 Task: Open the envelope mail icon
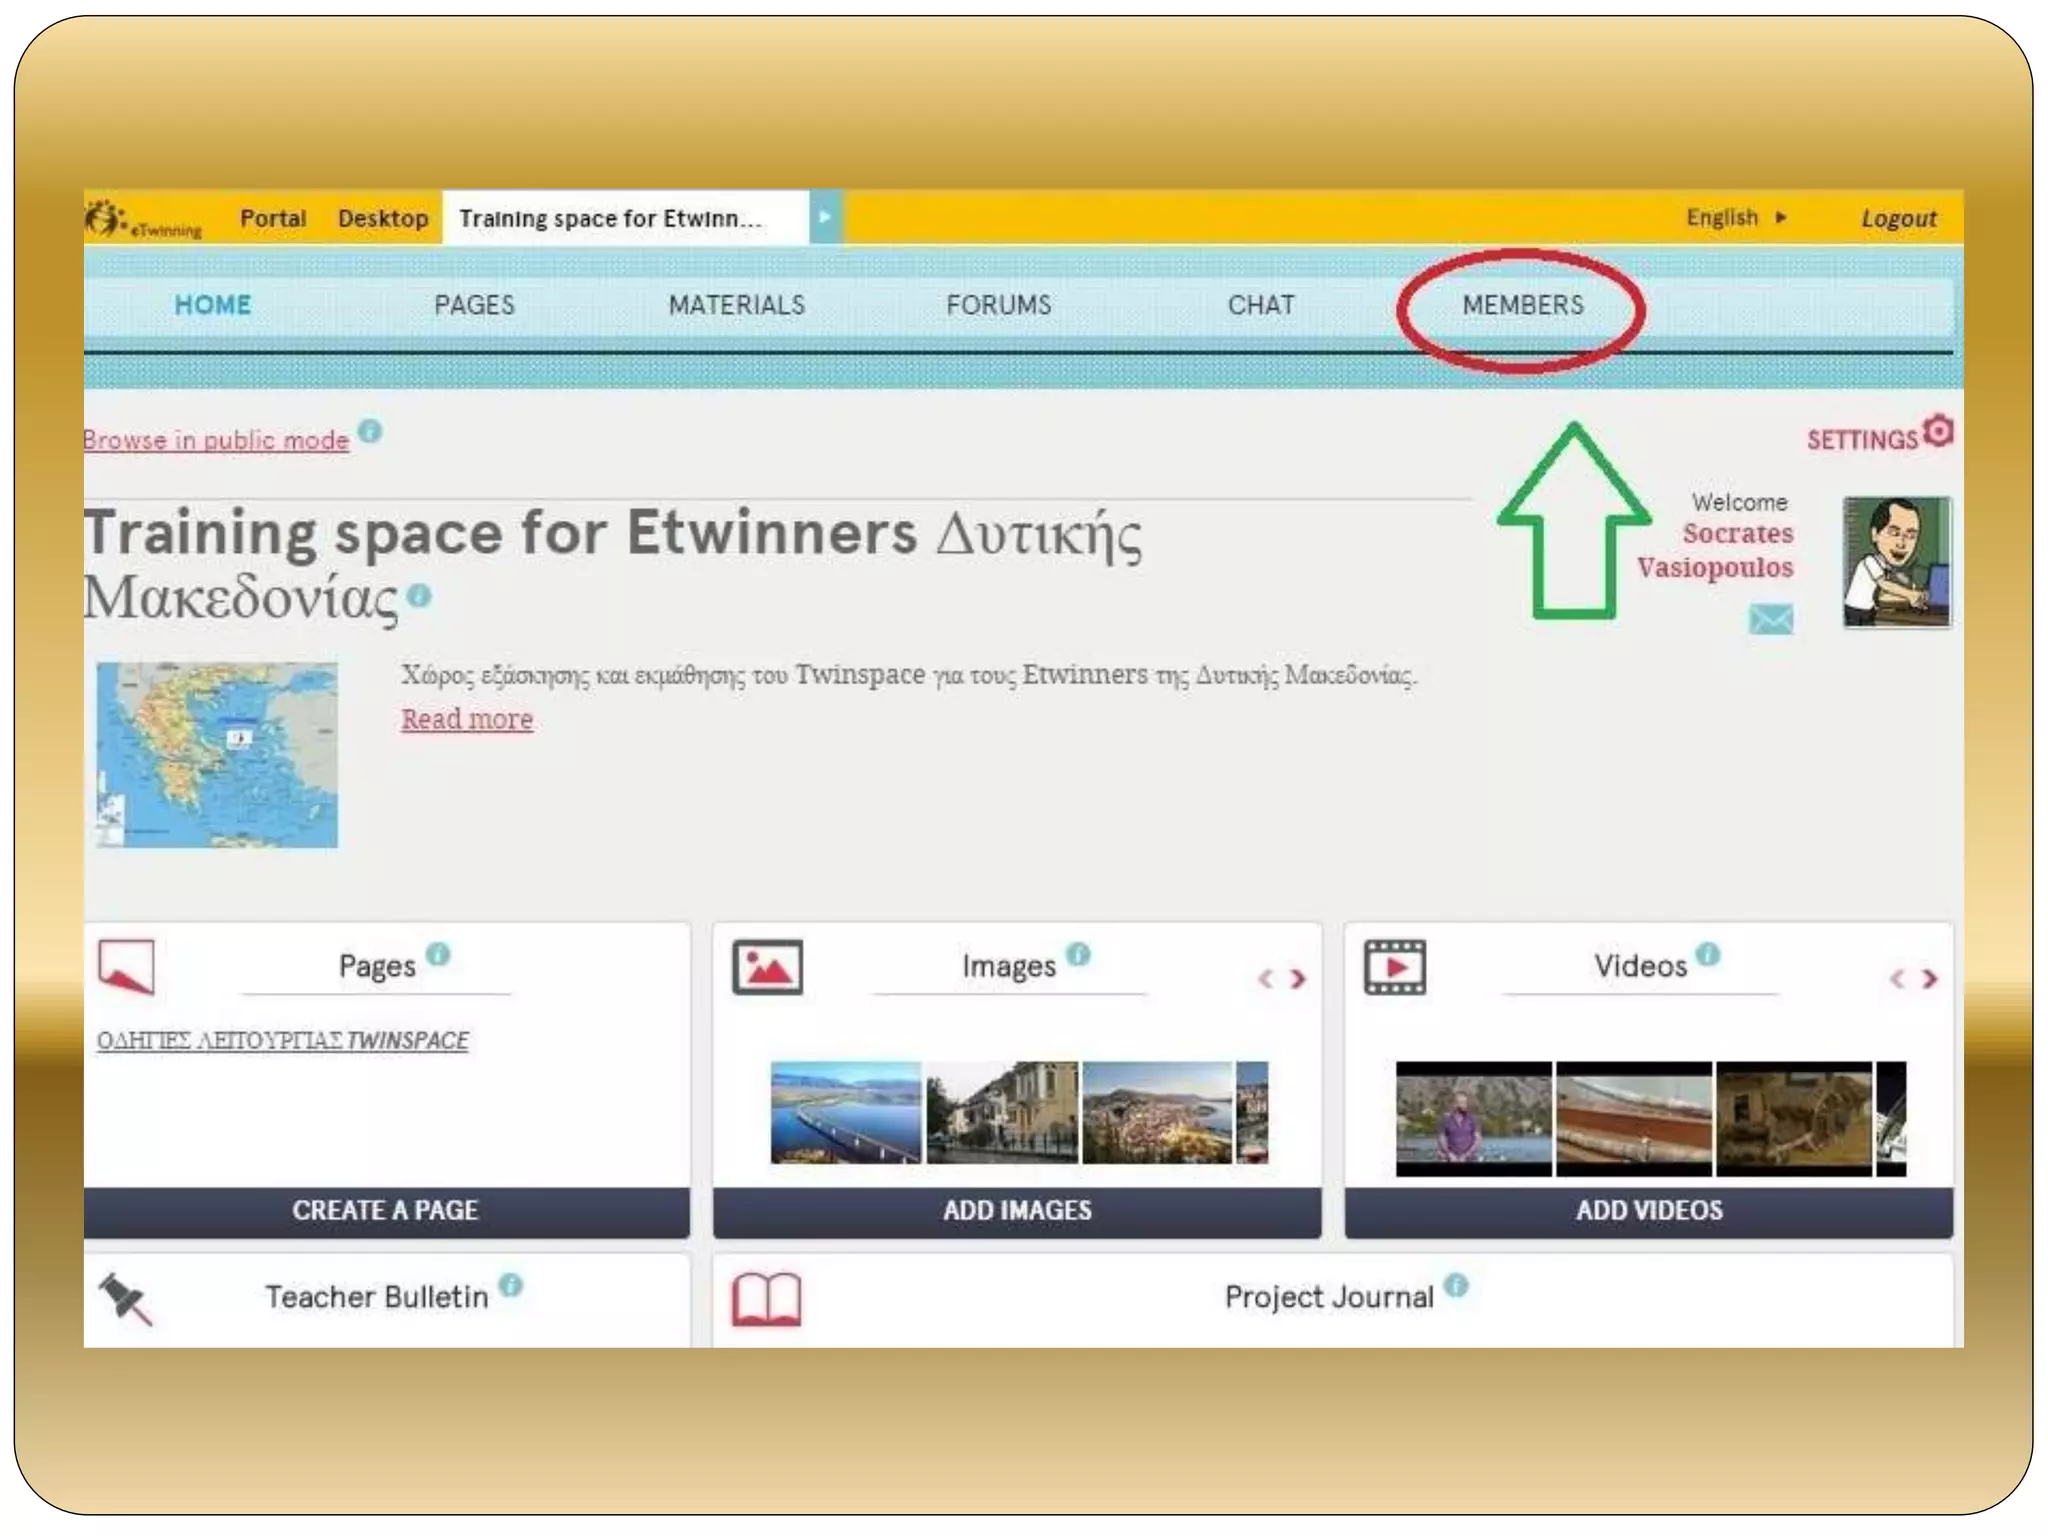pyautogui.click(x=1770, y=619)
